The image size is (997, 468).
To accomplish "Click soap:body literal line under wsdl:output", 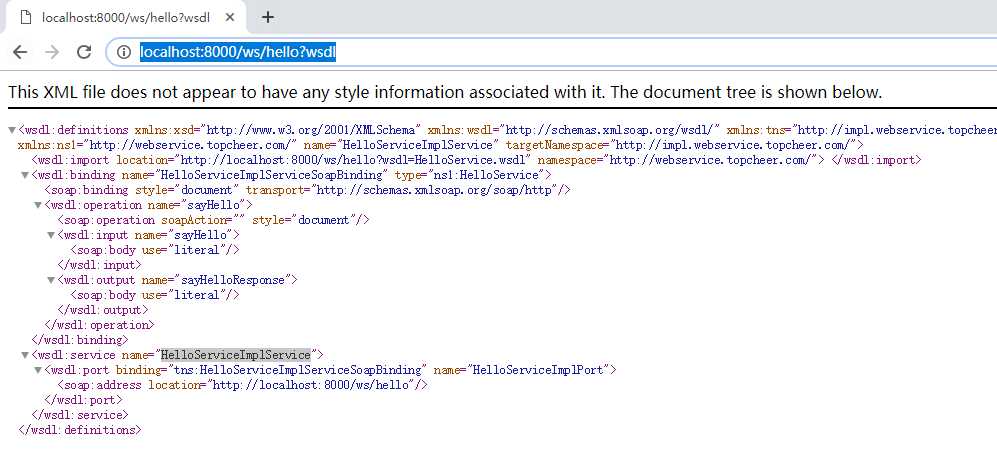I will (x=155, y=295).
